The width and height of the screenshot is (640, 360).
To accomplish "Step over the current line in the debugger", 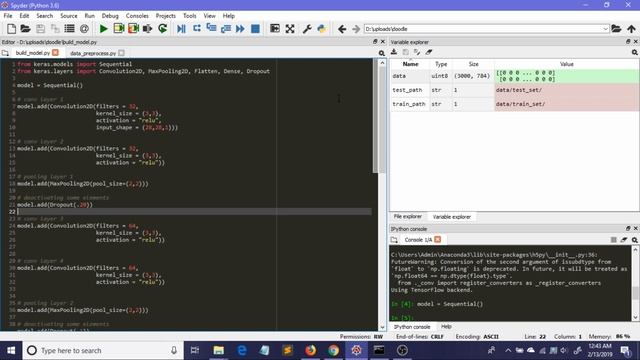I will [197, 28].
